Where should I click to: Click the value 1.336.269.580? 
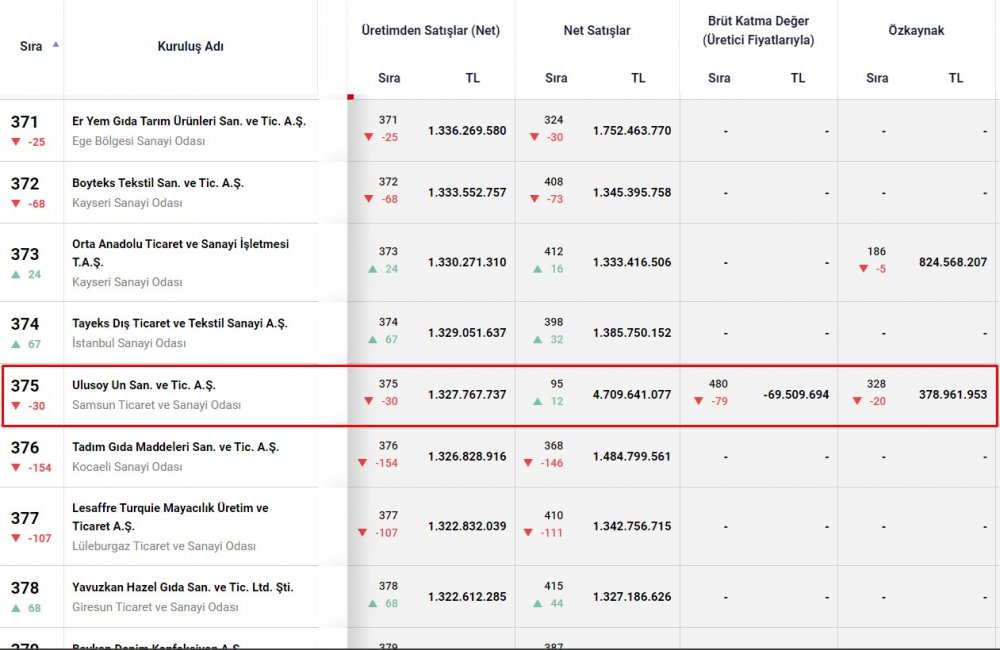point(467,130)
